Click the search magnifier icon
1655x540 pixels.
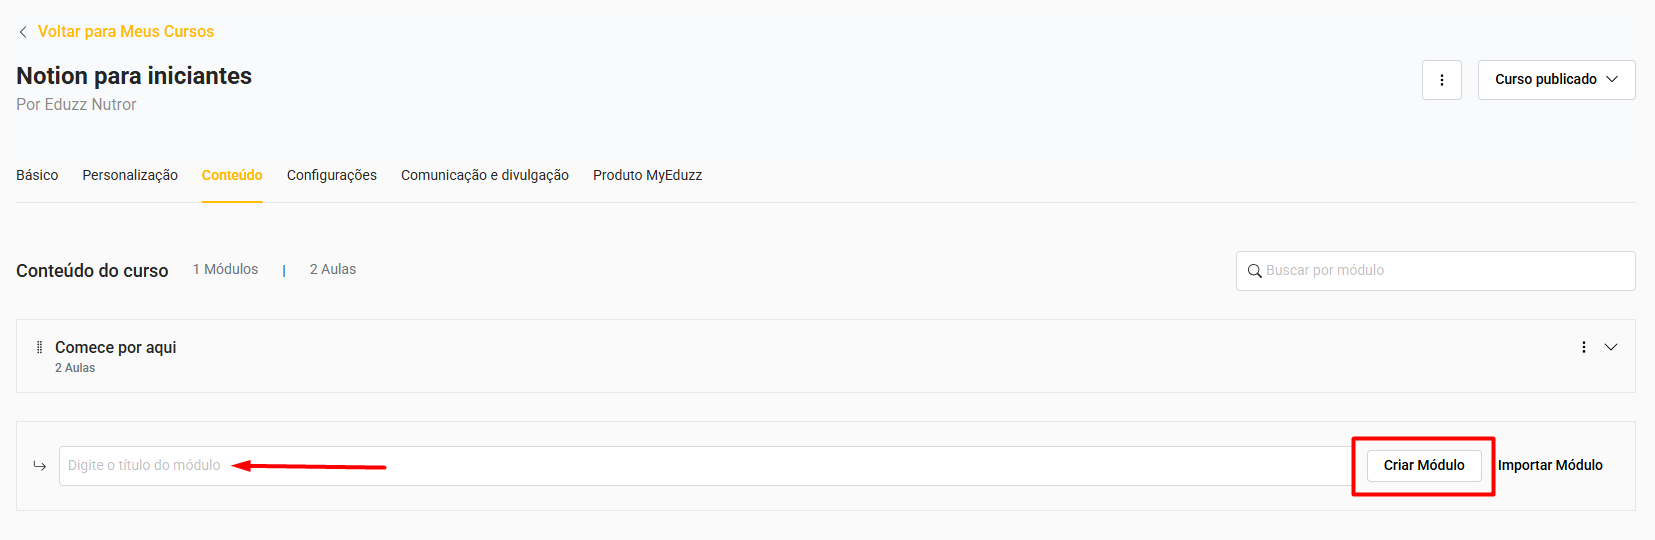[1254, 271]
